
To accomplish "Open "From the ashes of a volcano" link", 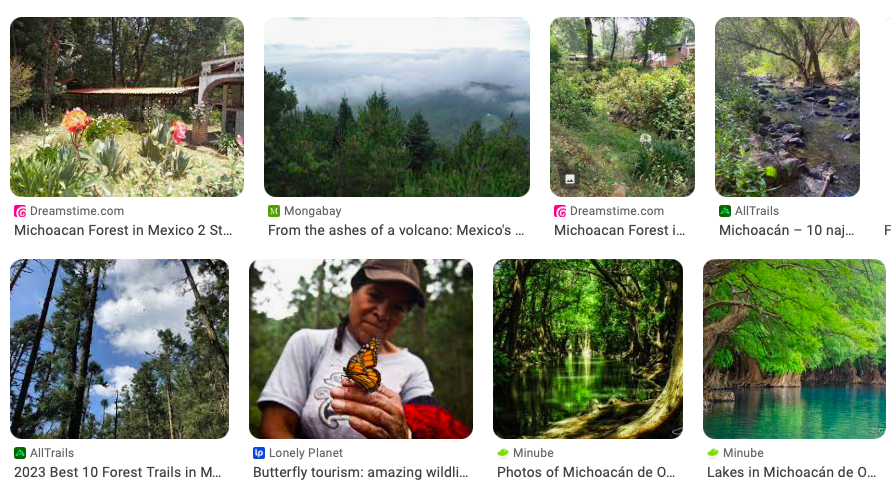I will [396, 230].
